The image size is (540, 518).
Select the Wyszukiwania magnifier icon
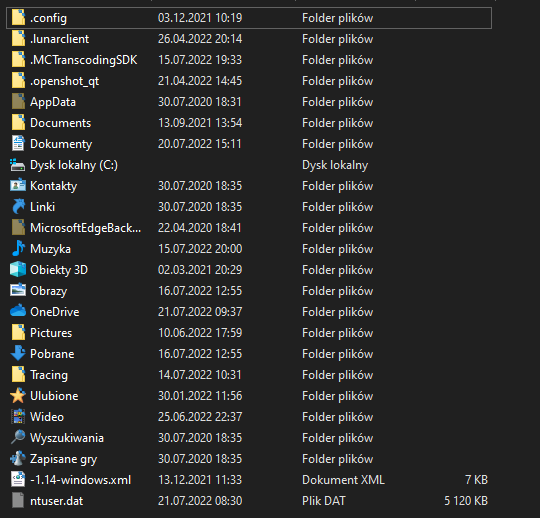[18, 437]
